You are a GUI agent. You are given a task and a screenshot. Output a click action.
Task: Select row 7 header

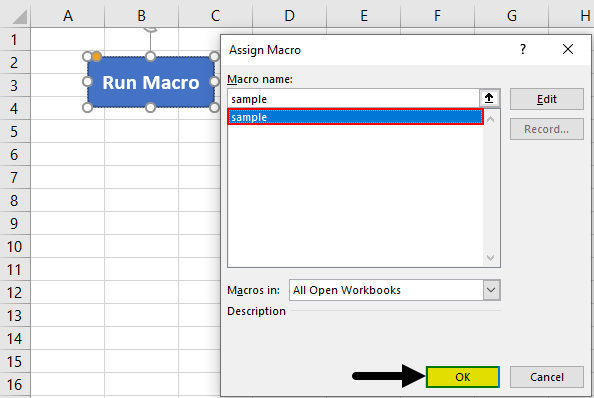point(14,178)
